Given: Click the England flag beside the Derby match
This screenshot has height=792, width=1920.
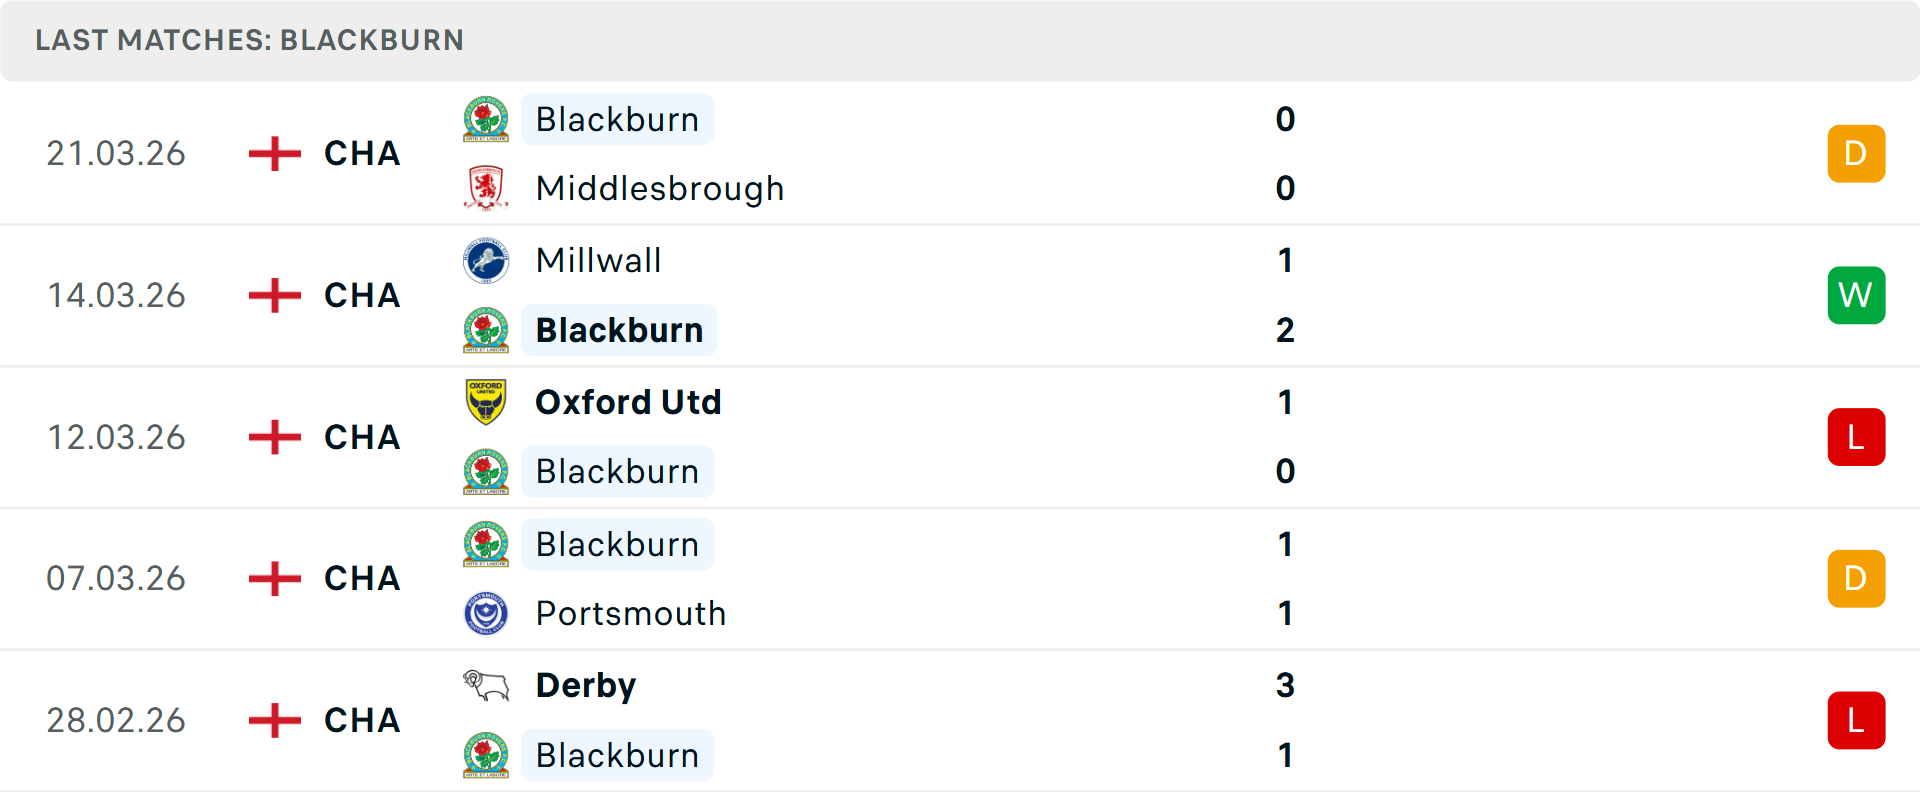Looking at the screenshot, I should tap(273, 720).
